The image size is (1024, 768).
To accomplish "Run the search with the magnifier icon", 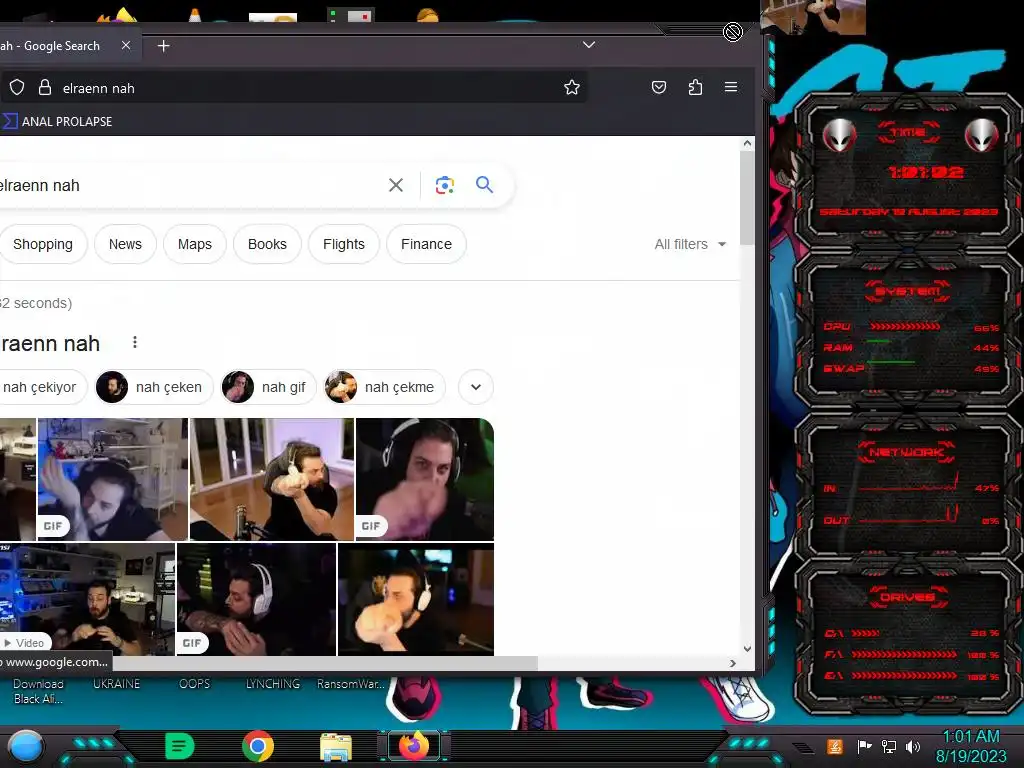I will tap(484, 185).
